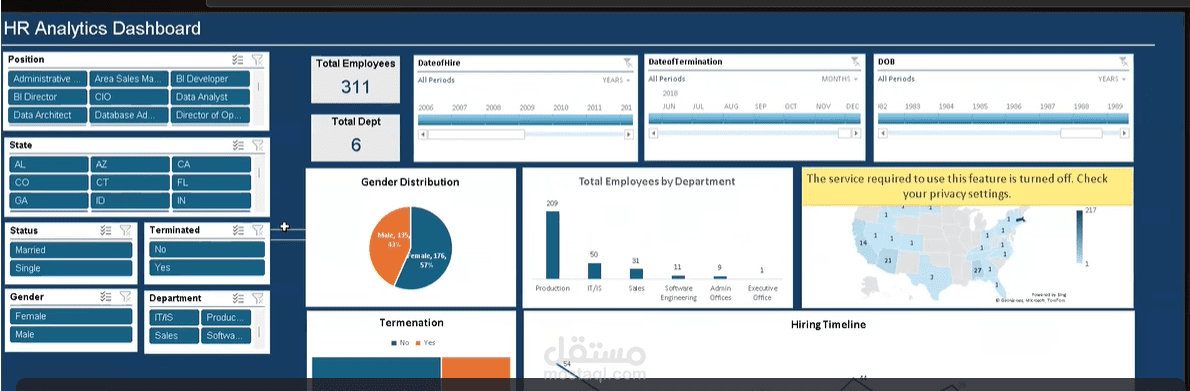The width and height of the screenshot is (1190, 391).
Task: Filter Position by Data Architect
Action: [48, 115]
